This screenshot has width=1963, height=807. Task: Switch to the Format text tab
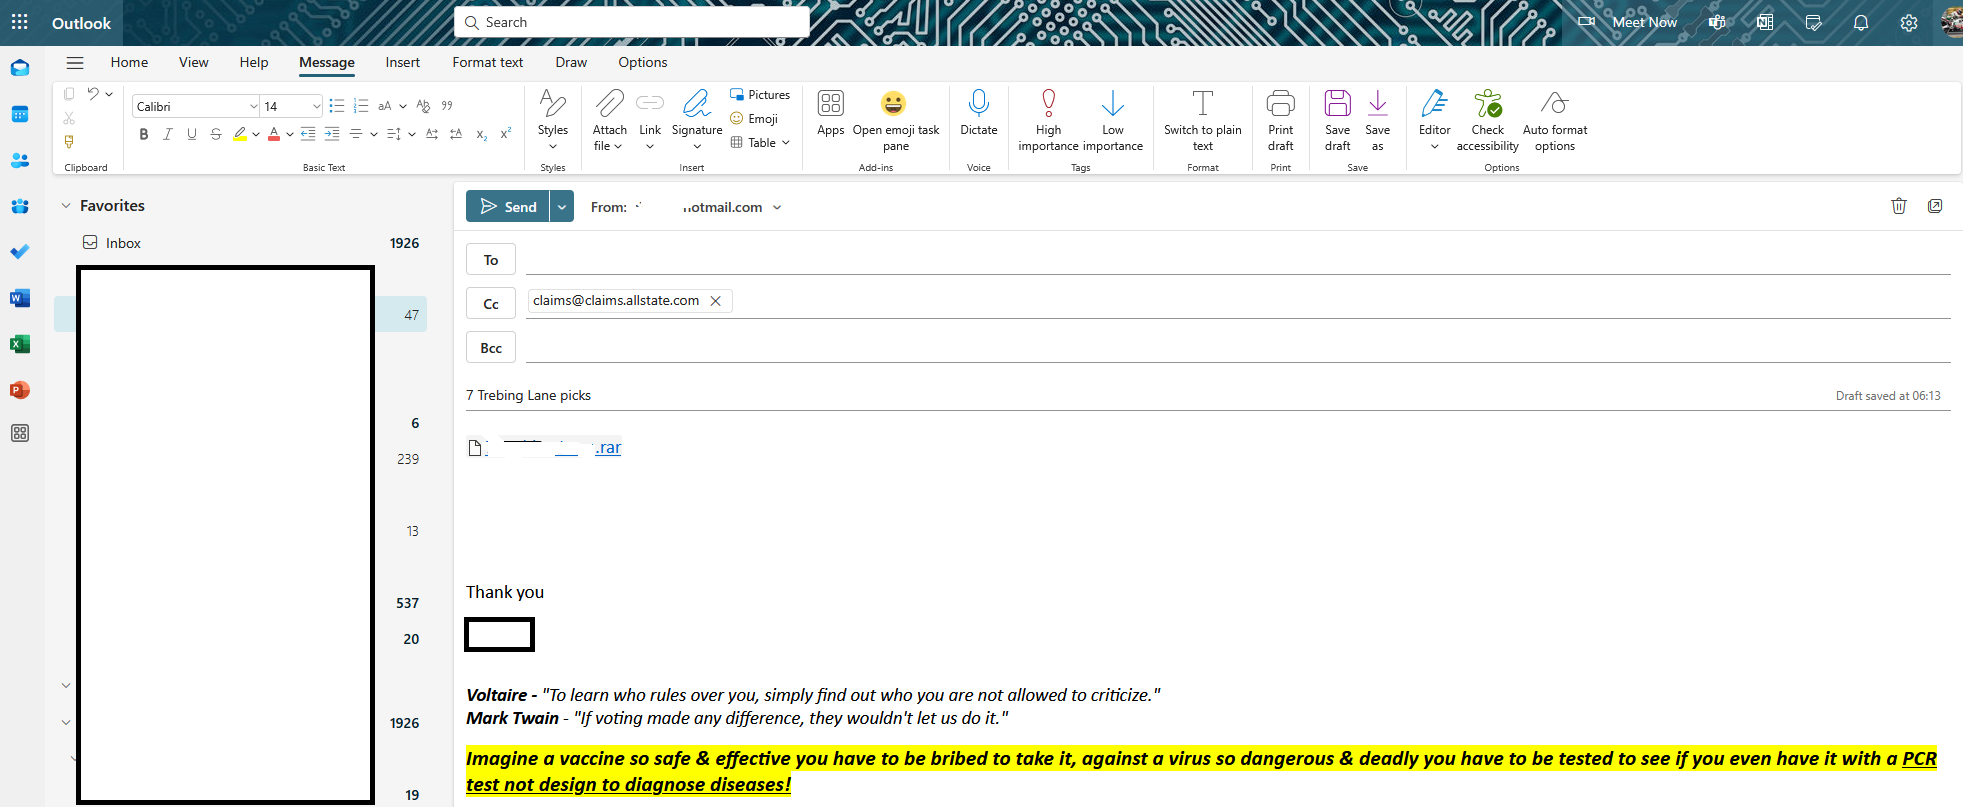pyautogui.click(x=488, y=62)
